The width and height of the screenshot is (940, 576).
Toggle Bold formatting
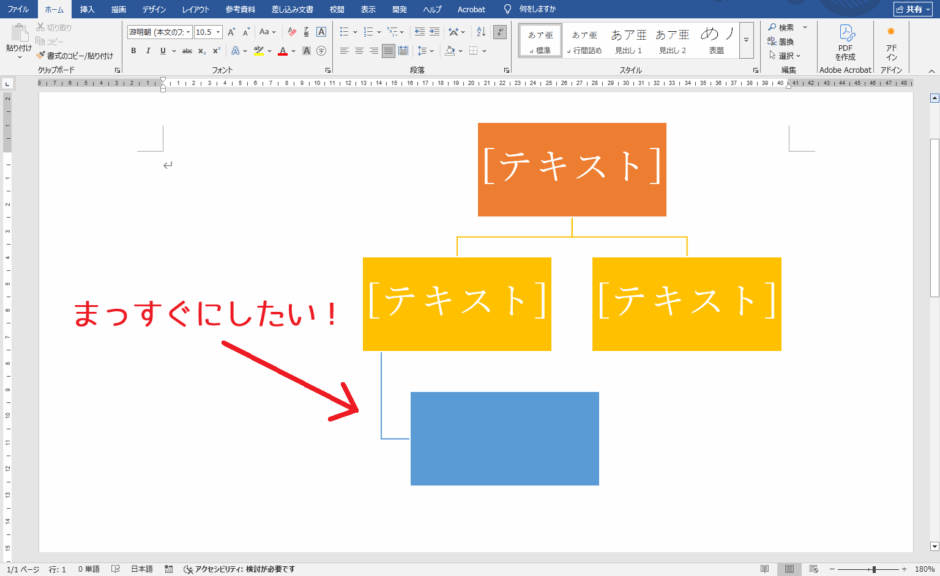click(x=133, y=51)
